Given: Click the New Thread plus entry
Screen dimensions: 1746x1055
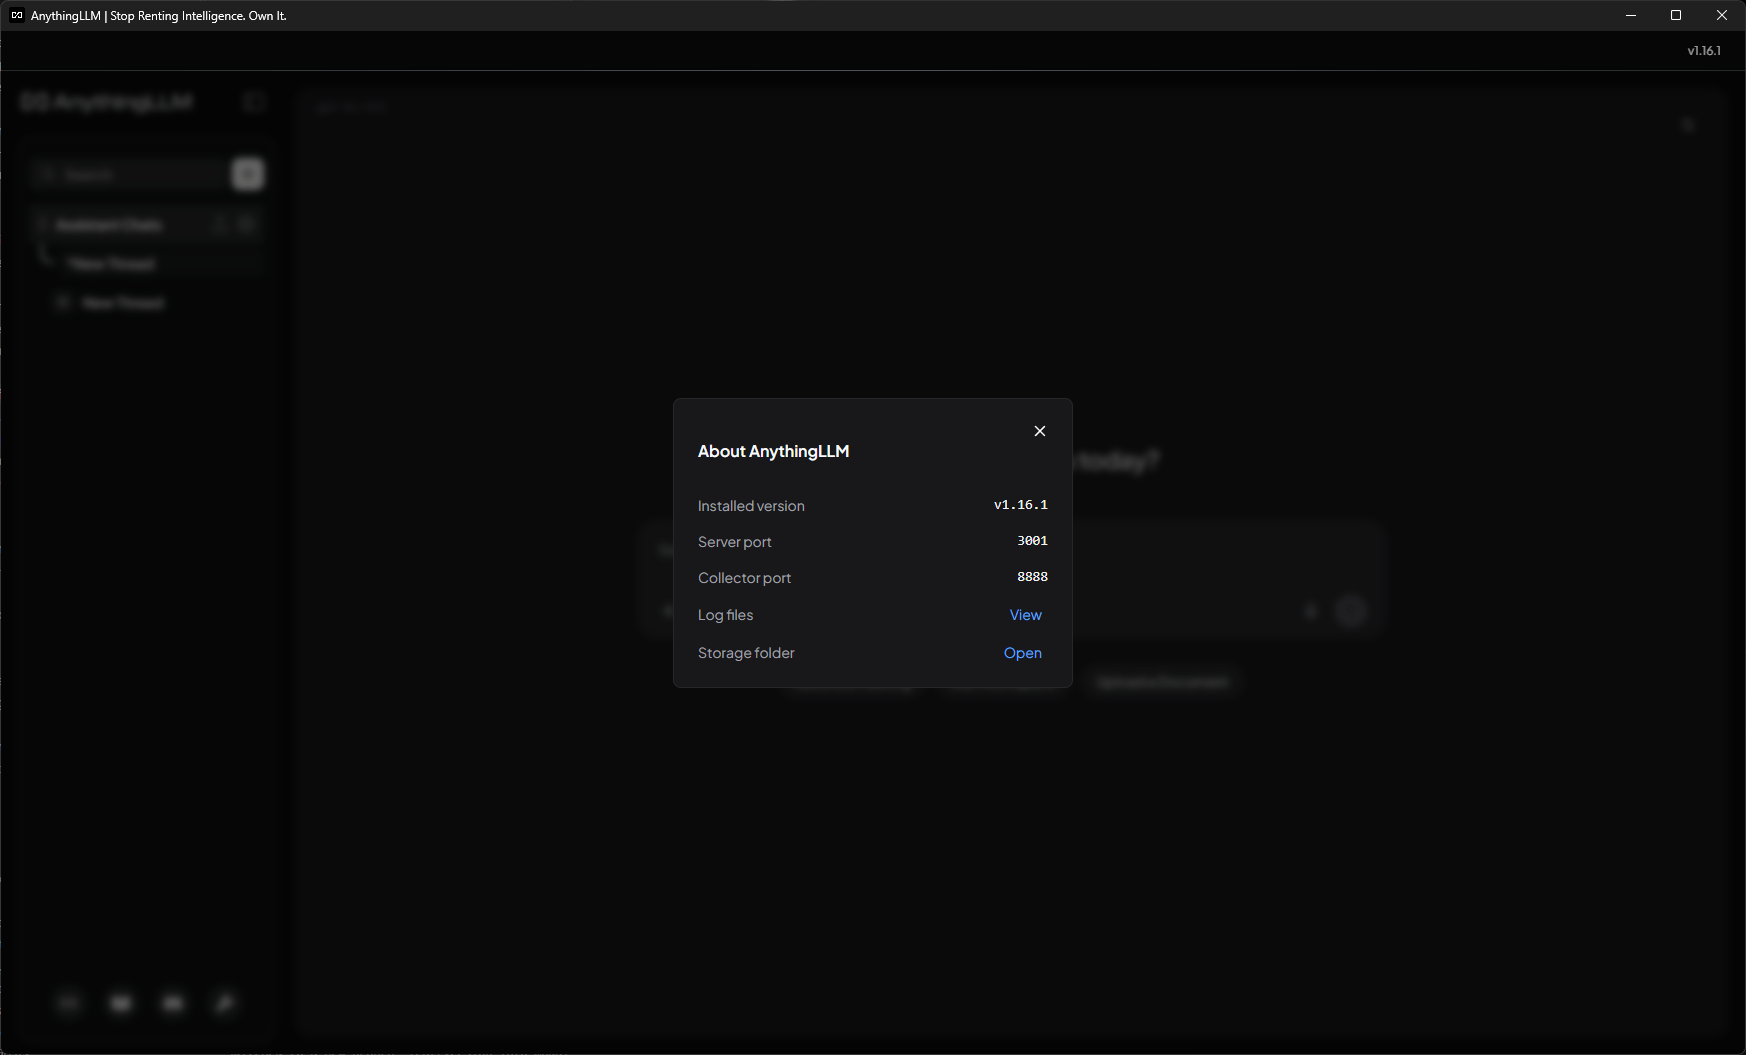Looking at the screenshot, I should (x=112, y=302).
